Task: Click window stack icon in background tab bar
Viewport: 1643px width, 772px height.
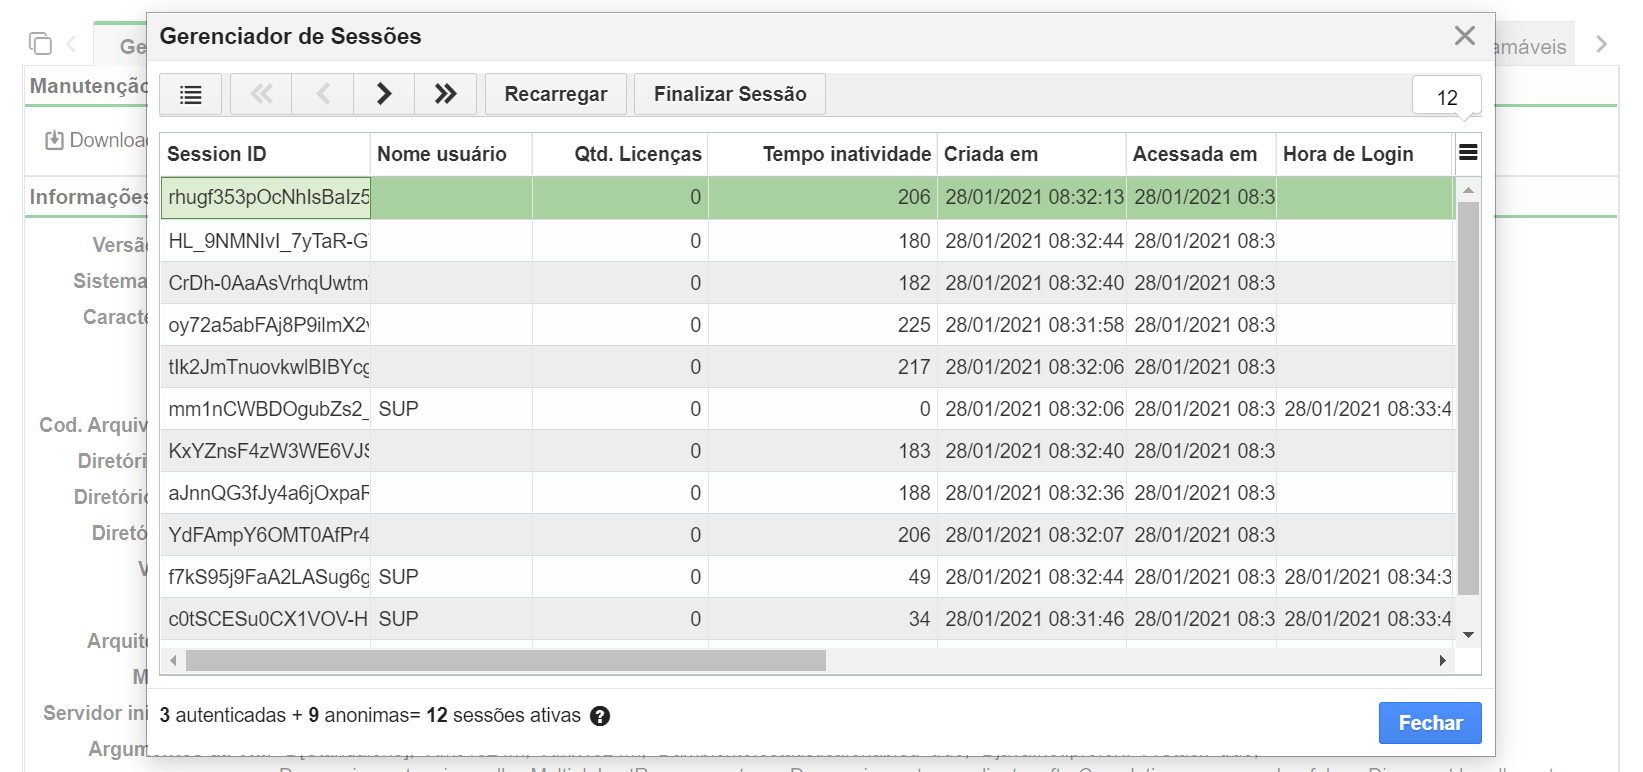Action: [x=40, y=43]
